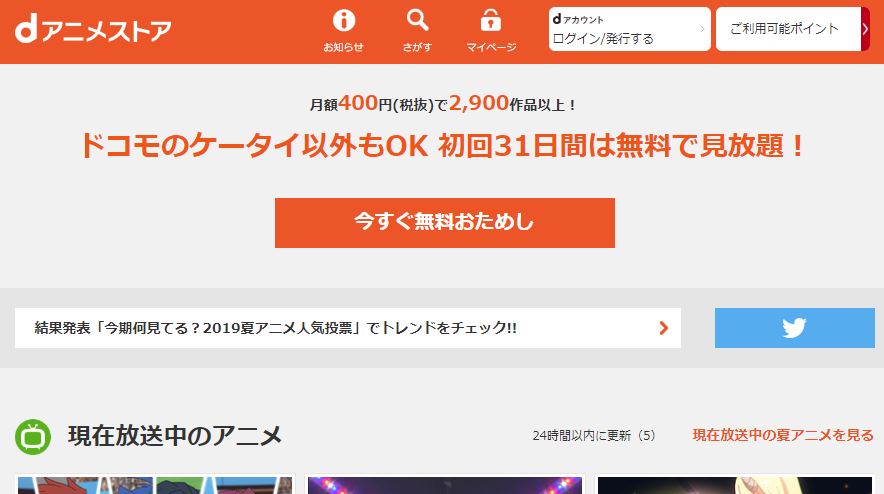Screen dimensions: 884x494
Task: Select the お知らせ menu label
Action: pyautogui.click(x=343, y=47)
